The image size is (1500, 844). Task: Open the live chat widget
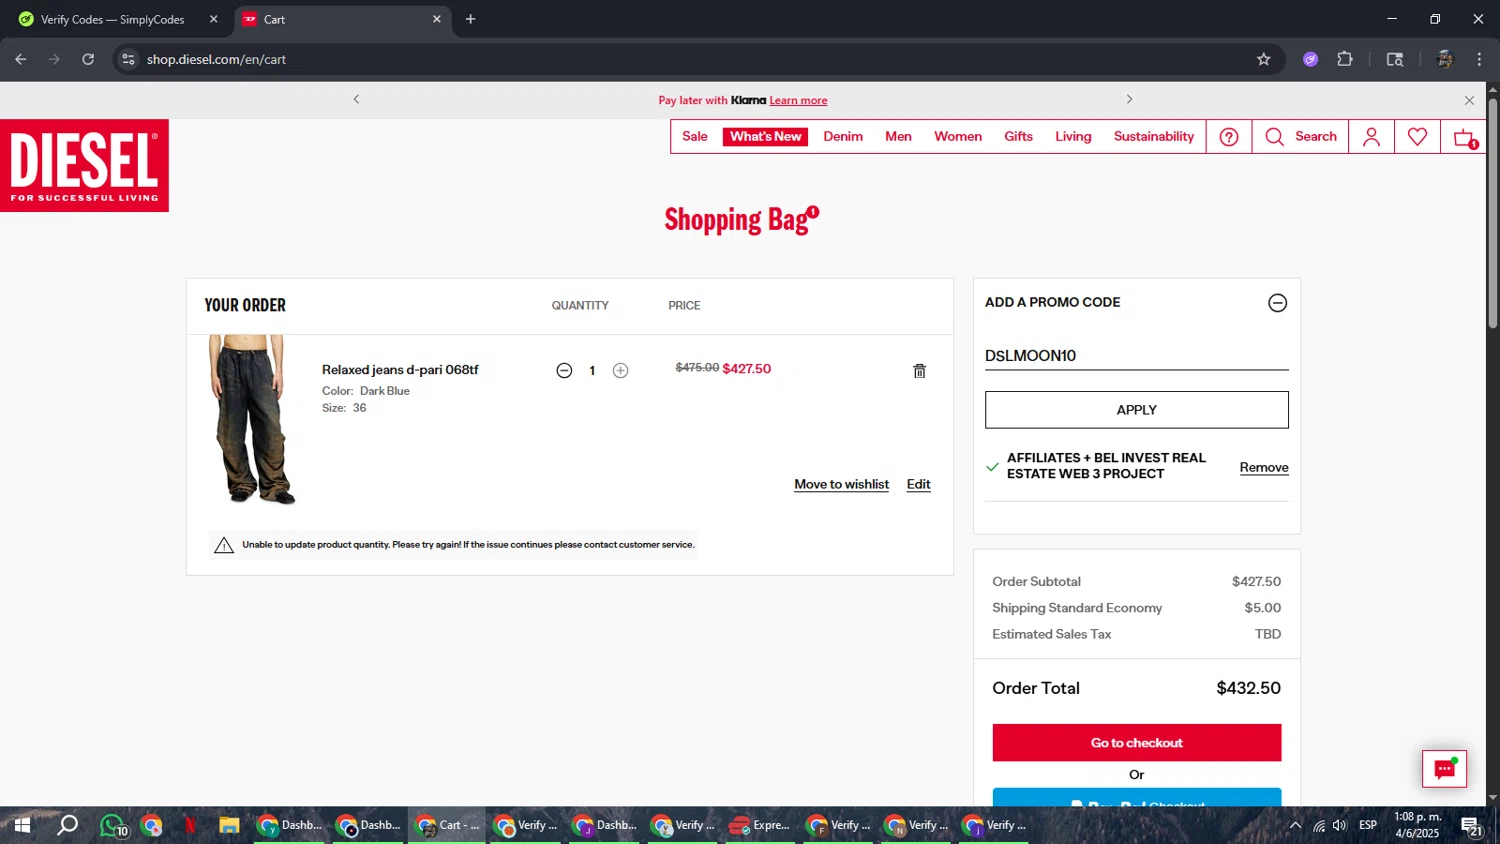[1444, 769]
